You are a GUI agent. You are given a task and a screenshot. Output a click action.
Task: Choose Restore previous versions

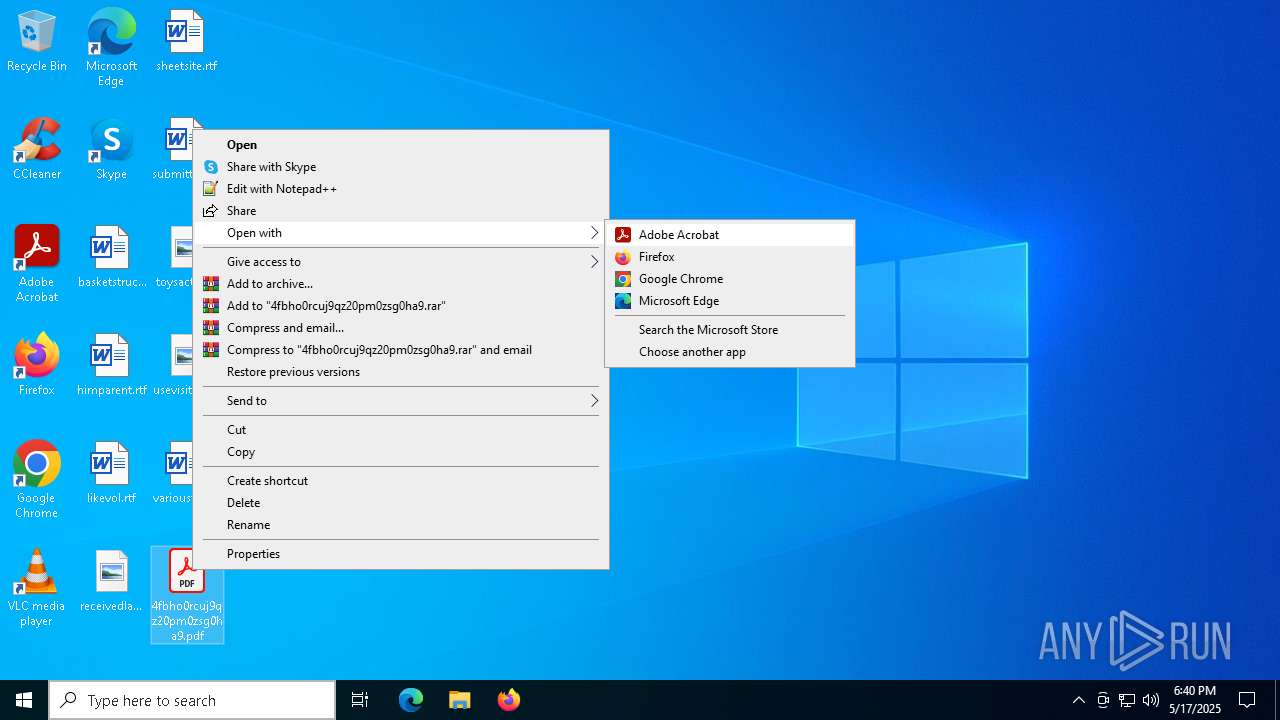pos(401,372)
